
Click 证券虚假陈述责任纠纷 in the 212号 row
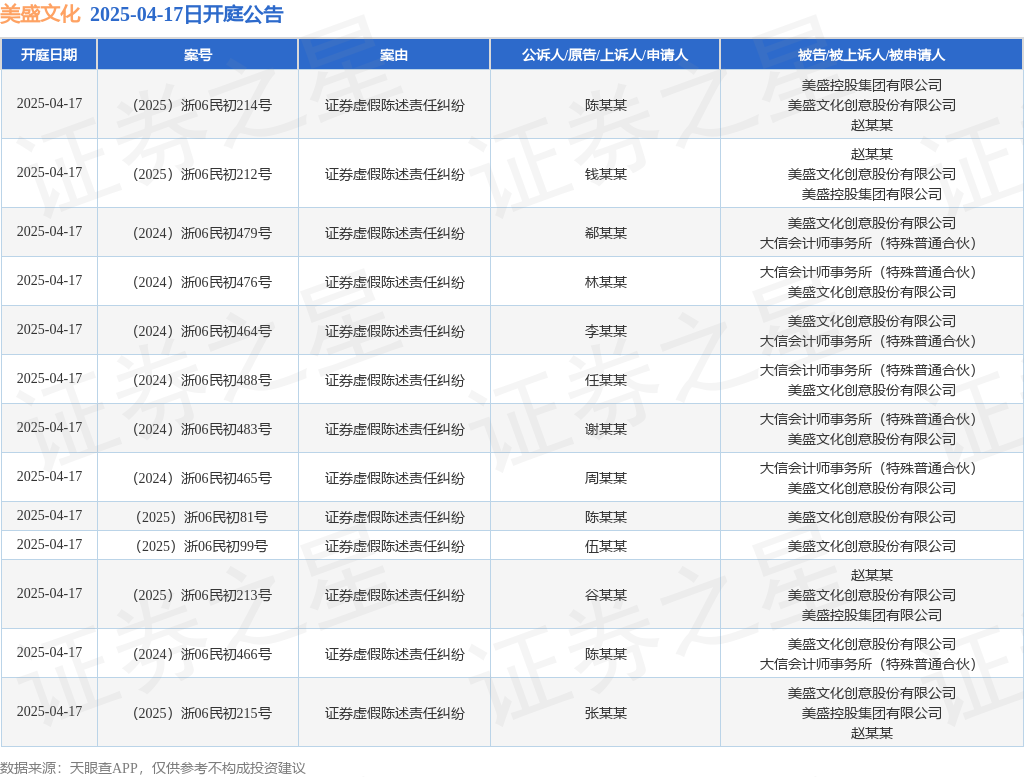394,174
